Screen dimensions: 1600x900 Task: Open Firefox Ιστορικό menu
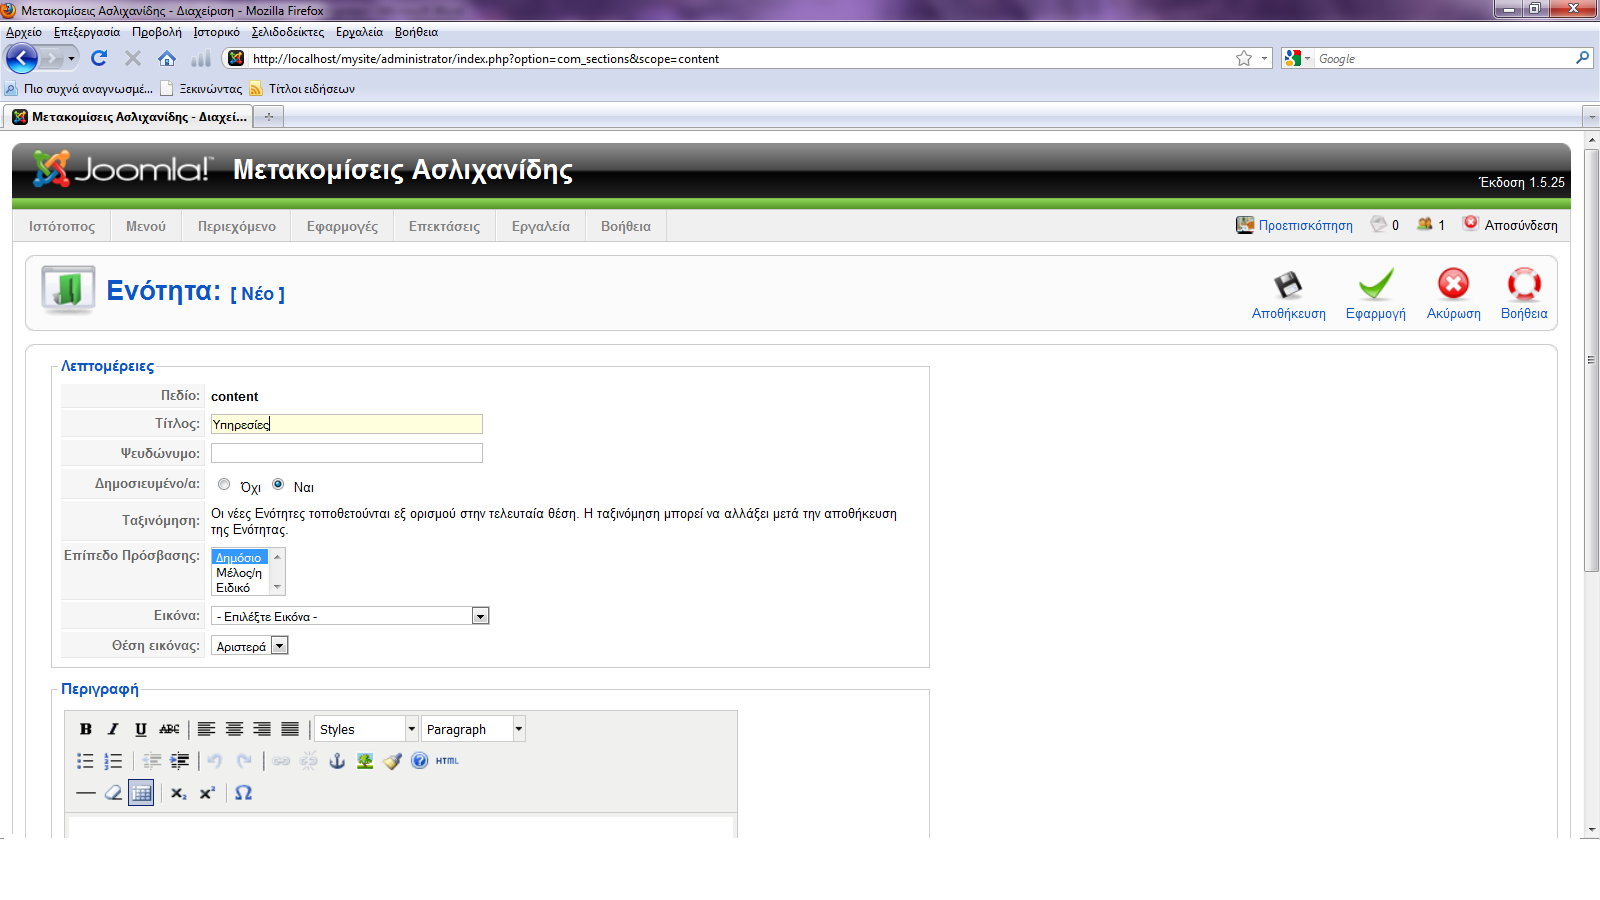pos(216,32)
